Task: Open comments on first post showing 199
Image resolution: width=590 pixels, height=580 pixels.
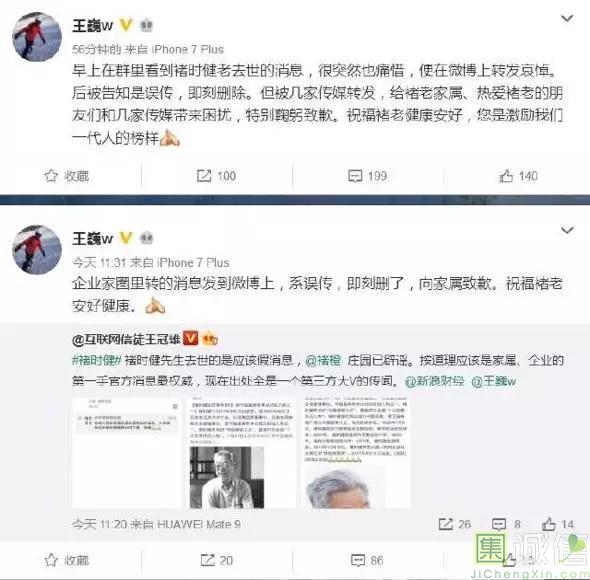Action: click(367, 176)
